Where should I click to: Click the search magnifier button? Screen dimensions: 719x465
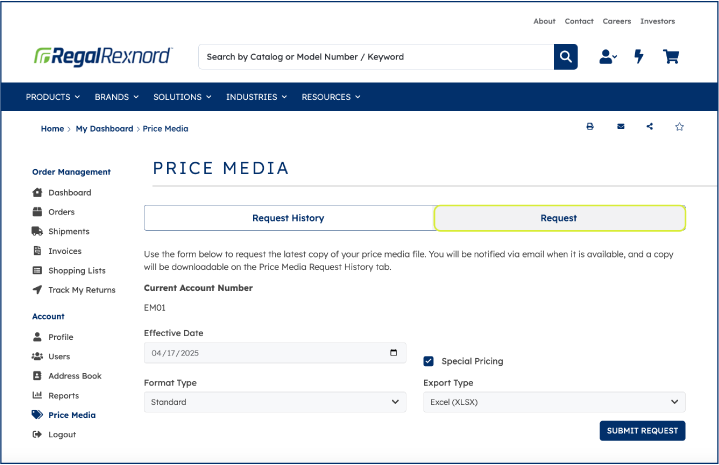pyautogui.click(x=565, y=57)
